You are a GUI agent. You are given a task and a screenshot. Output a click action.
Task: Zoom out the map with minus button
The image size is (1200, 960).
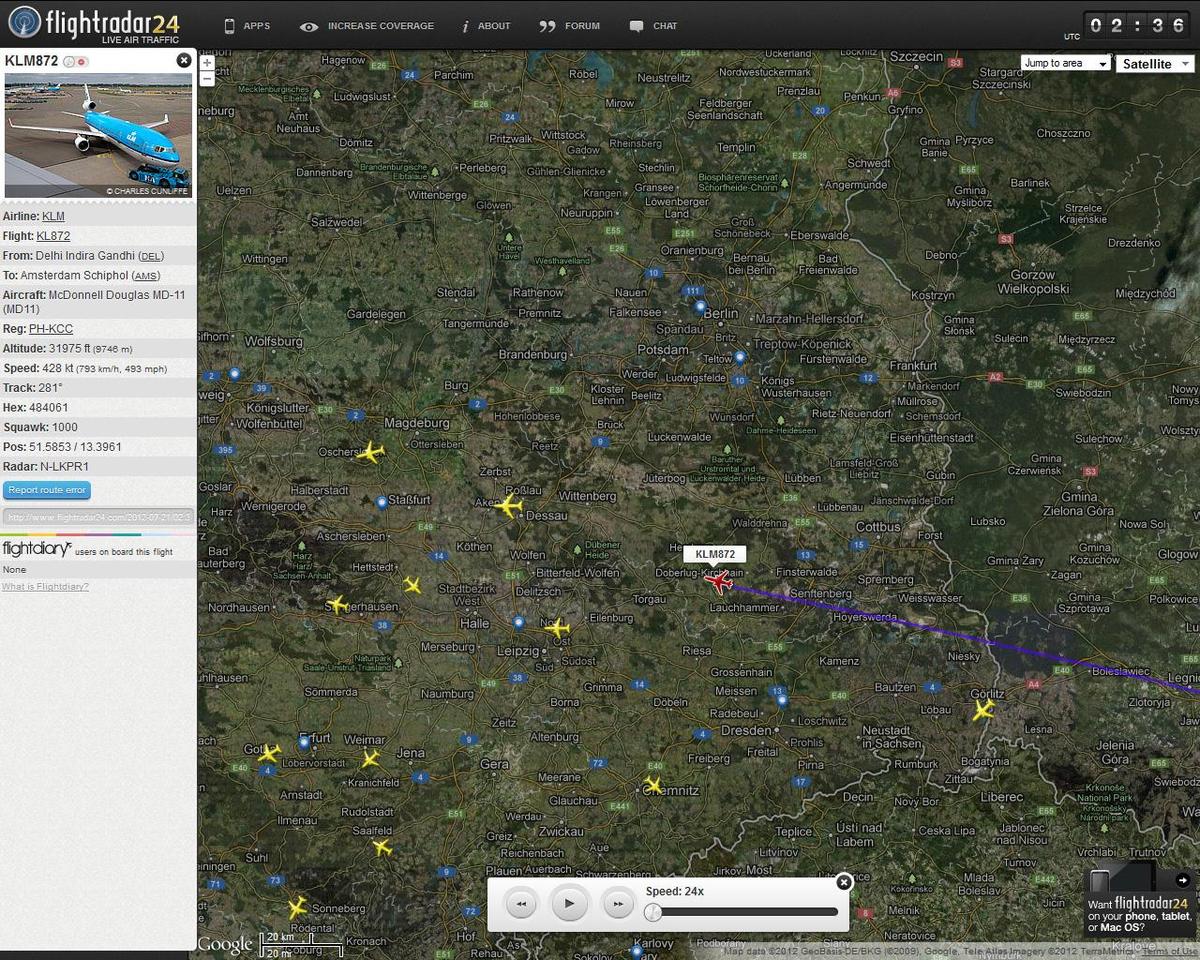(x=207, y=78)
